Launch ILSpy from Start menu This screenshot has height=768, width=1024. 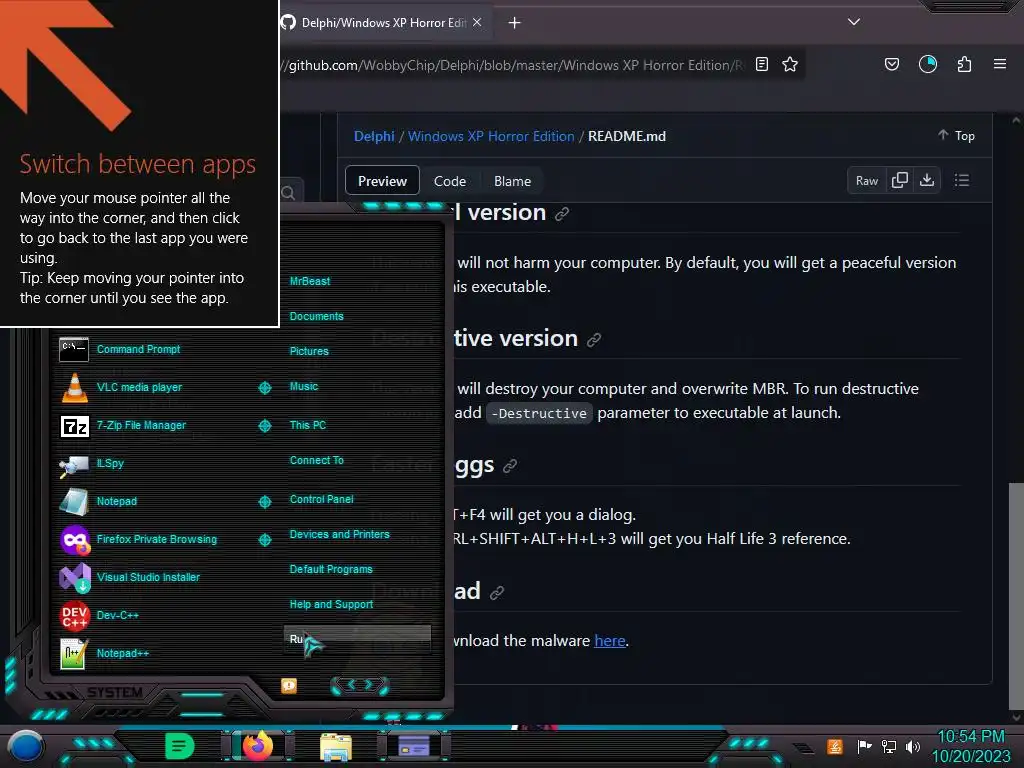[74, 464]
